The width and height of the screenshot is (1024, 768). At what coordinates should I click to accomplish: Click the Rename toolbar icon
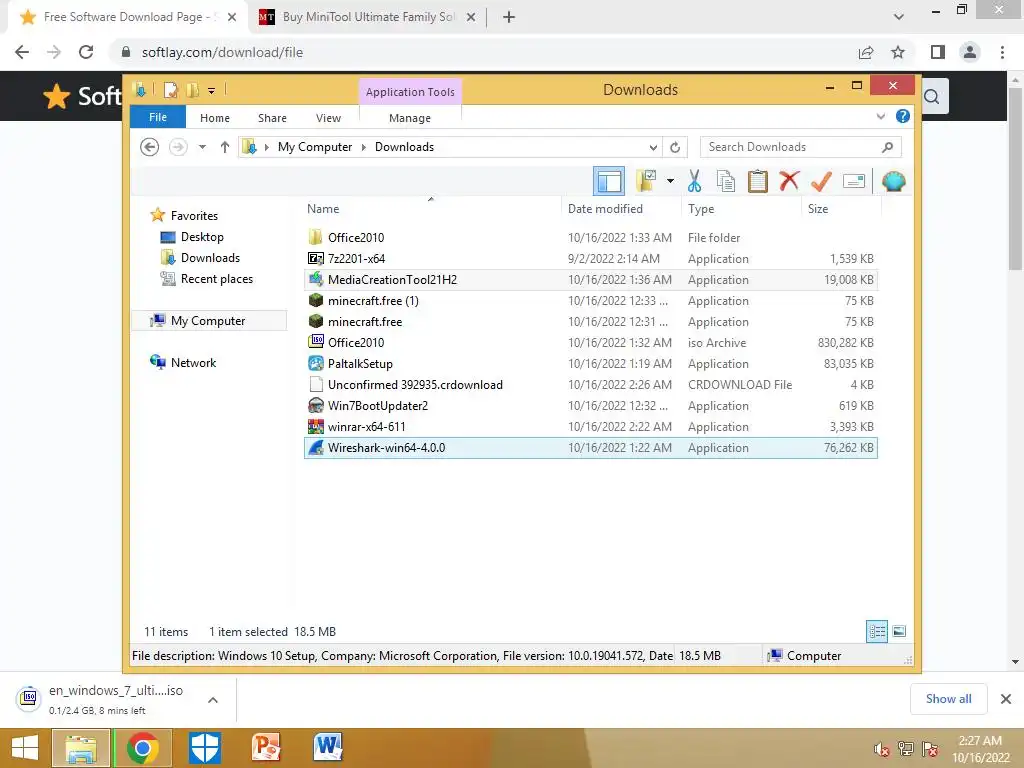point(854,181)
